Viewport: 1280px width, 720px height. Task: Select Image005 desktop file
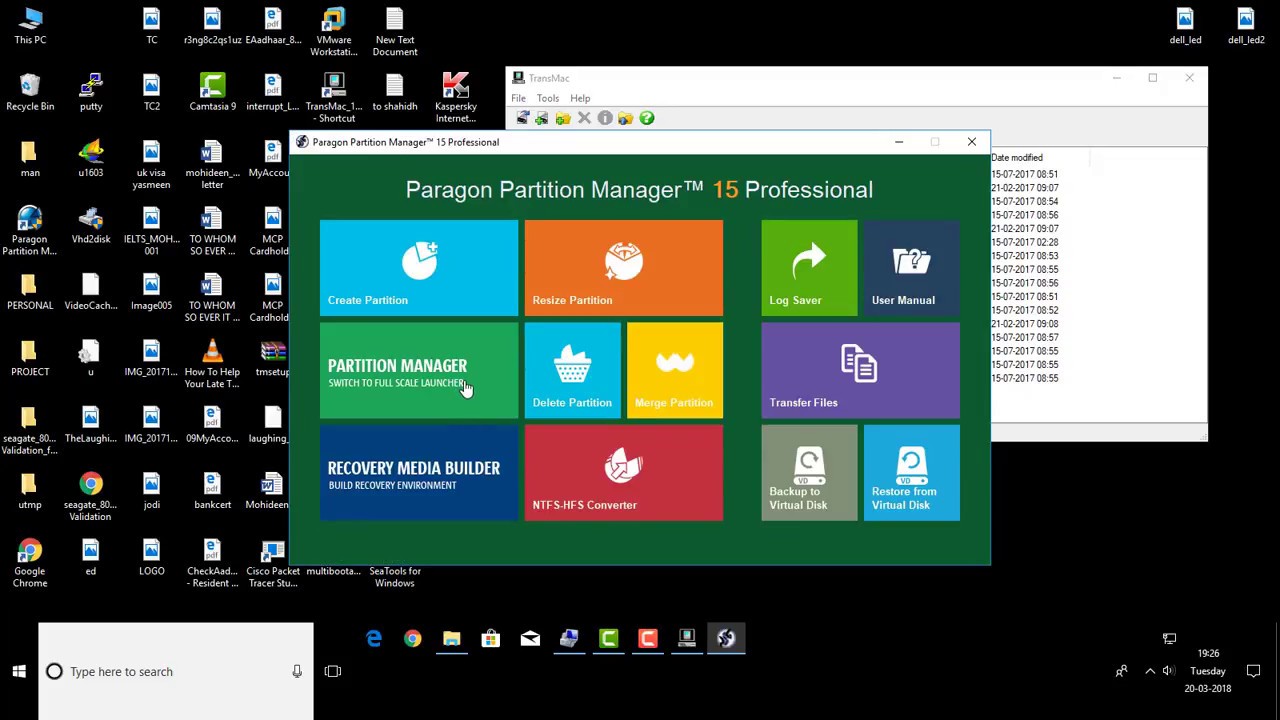[151, 292]
